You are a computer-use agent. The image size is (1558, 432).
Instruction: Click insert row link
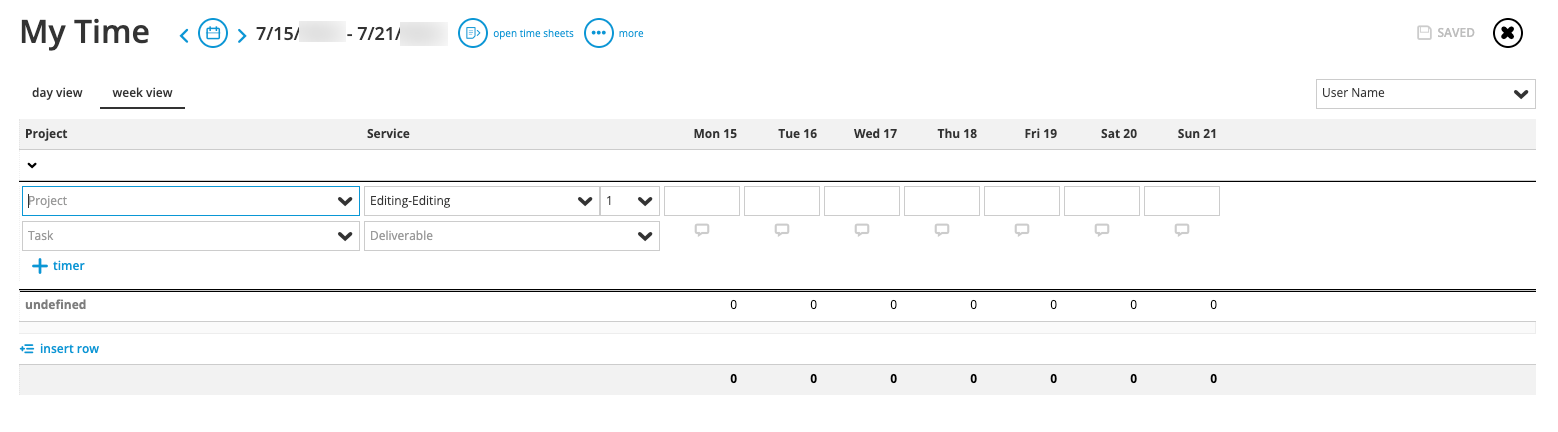[60, 349]
